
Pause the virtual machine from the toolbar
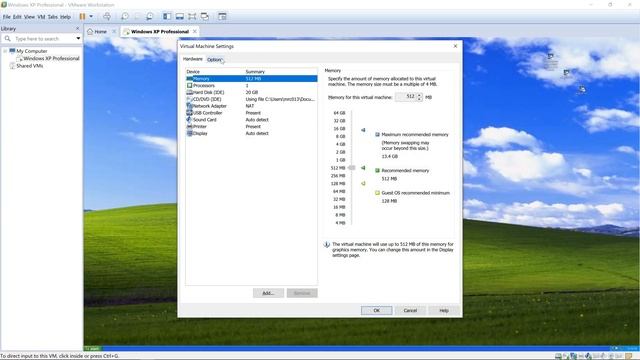[82, 16]
